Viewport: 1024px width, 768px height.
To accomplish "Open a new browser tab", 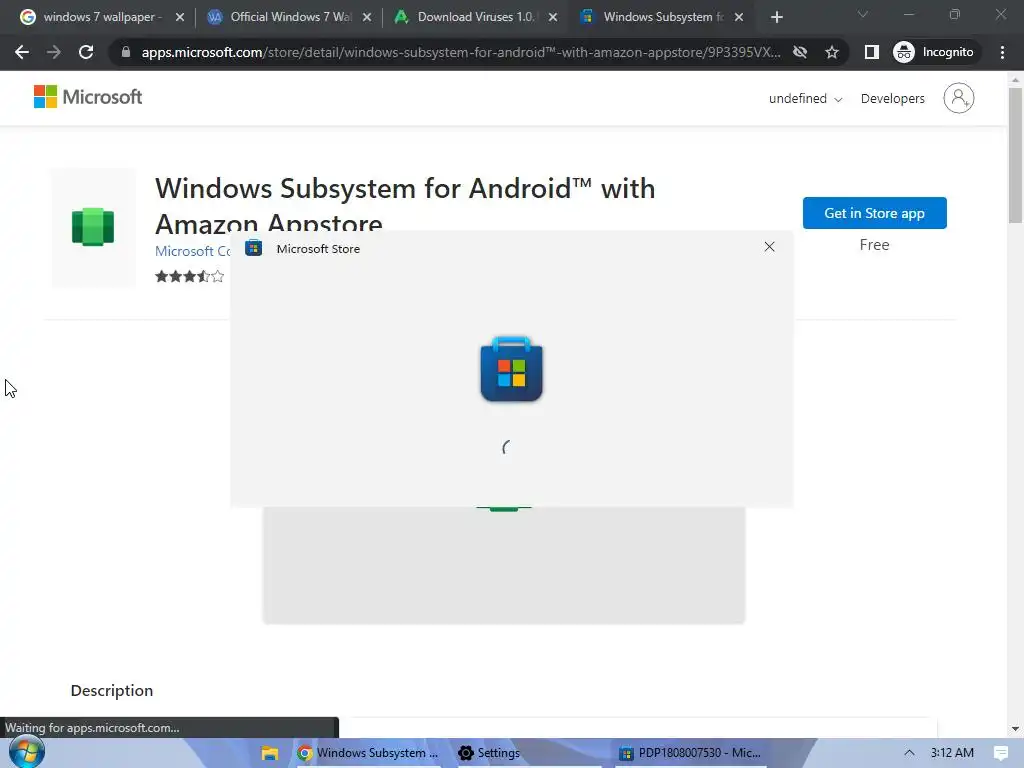I will pyautogui.click(x=776, y=17).
